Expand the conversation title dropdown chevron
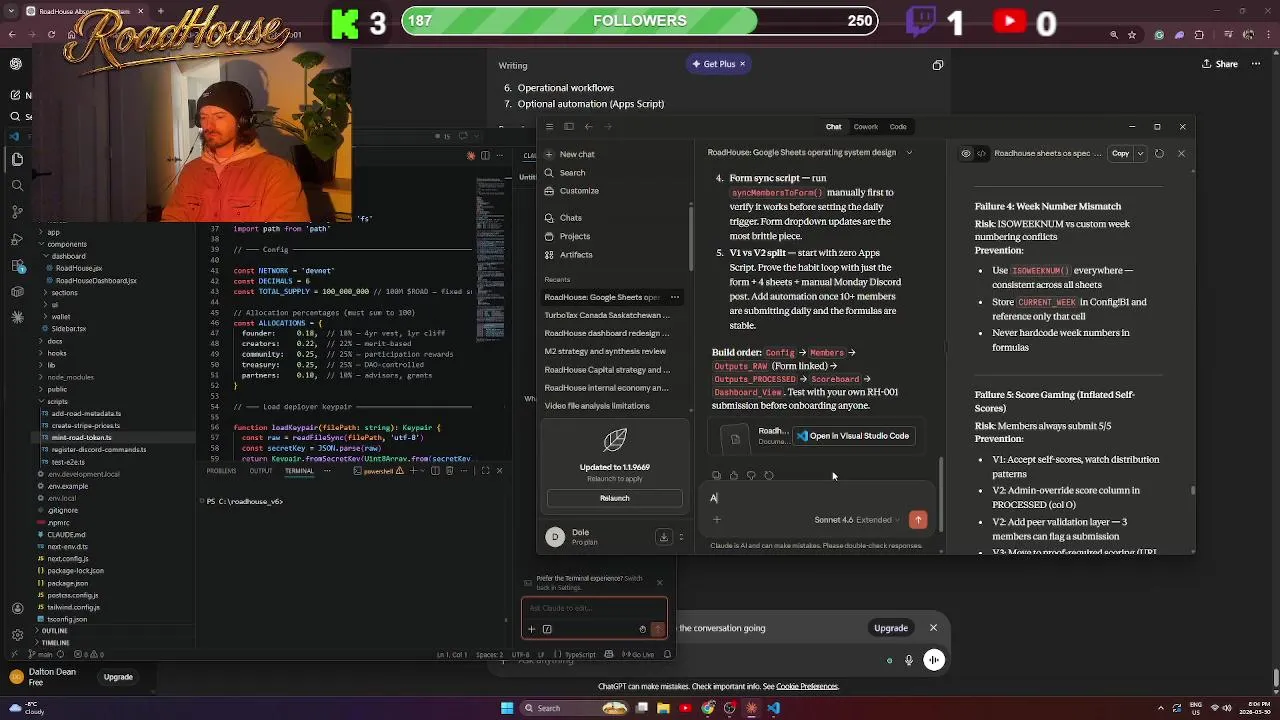This screenshot has width=1280, height=720. click(909, 153)
